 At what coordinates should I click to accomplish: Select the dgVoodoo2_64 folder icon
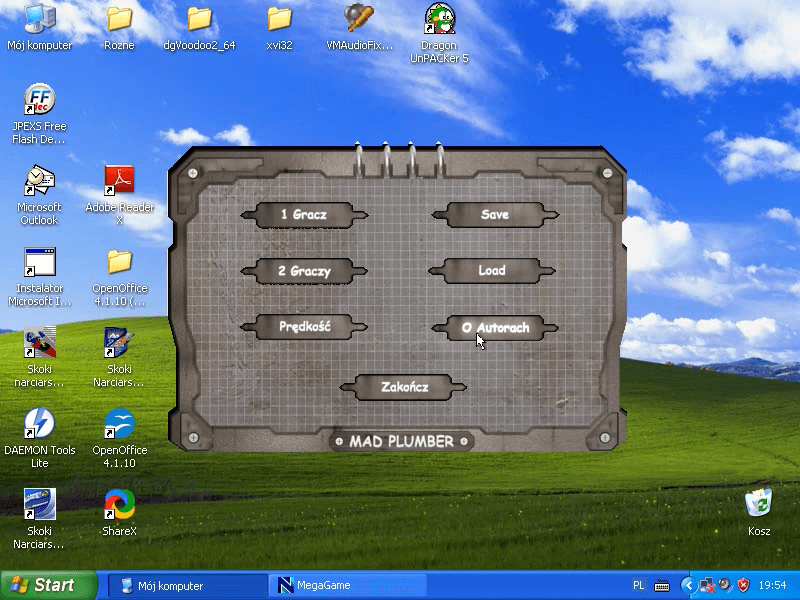pyautogui.click(x=199, y=27)
